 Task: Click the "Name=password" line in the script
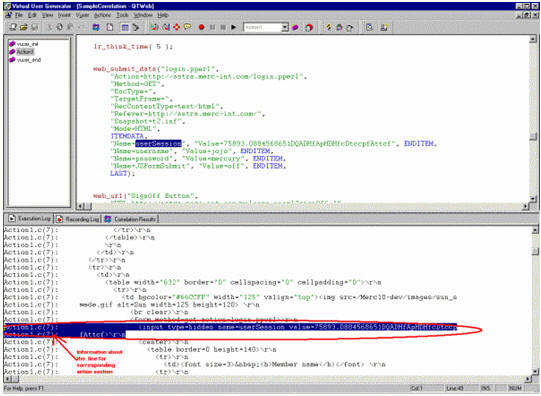[x=198, y=159]
